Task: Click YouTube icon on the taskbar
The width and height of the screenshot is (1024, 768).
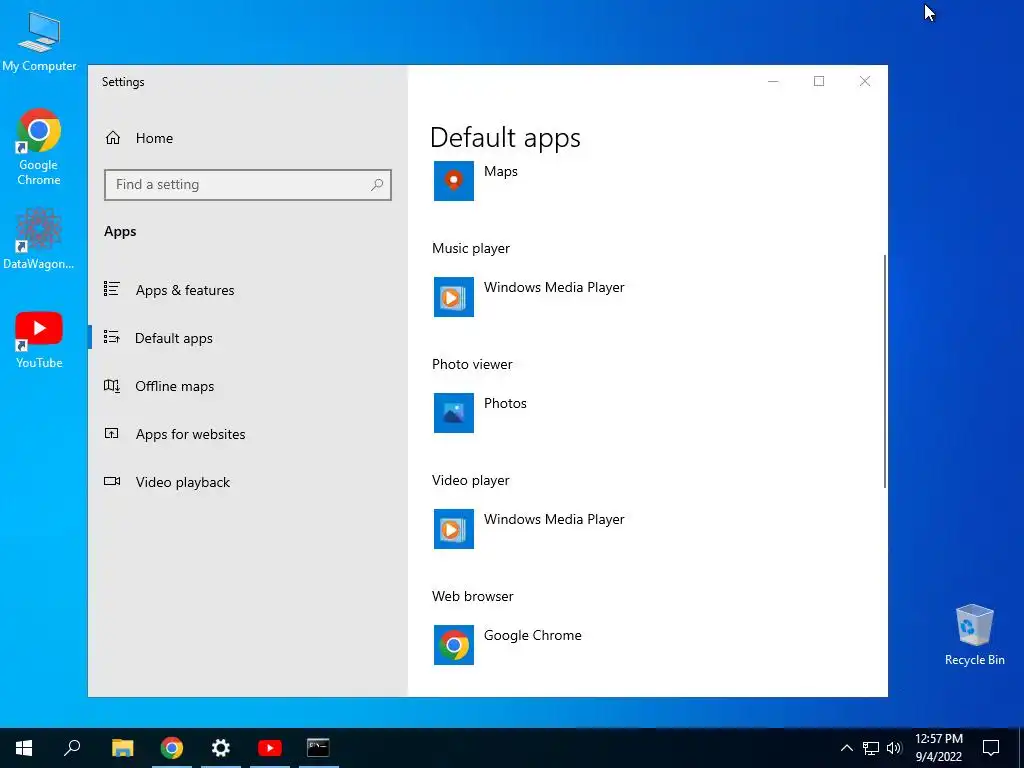Action: [270, 748]
